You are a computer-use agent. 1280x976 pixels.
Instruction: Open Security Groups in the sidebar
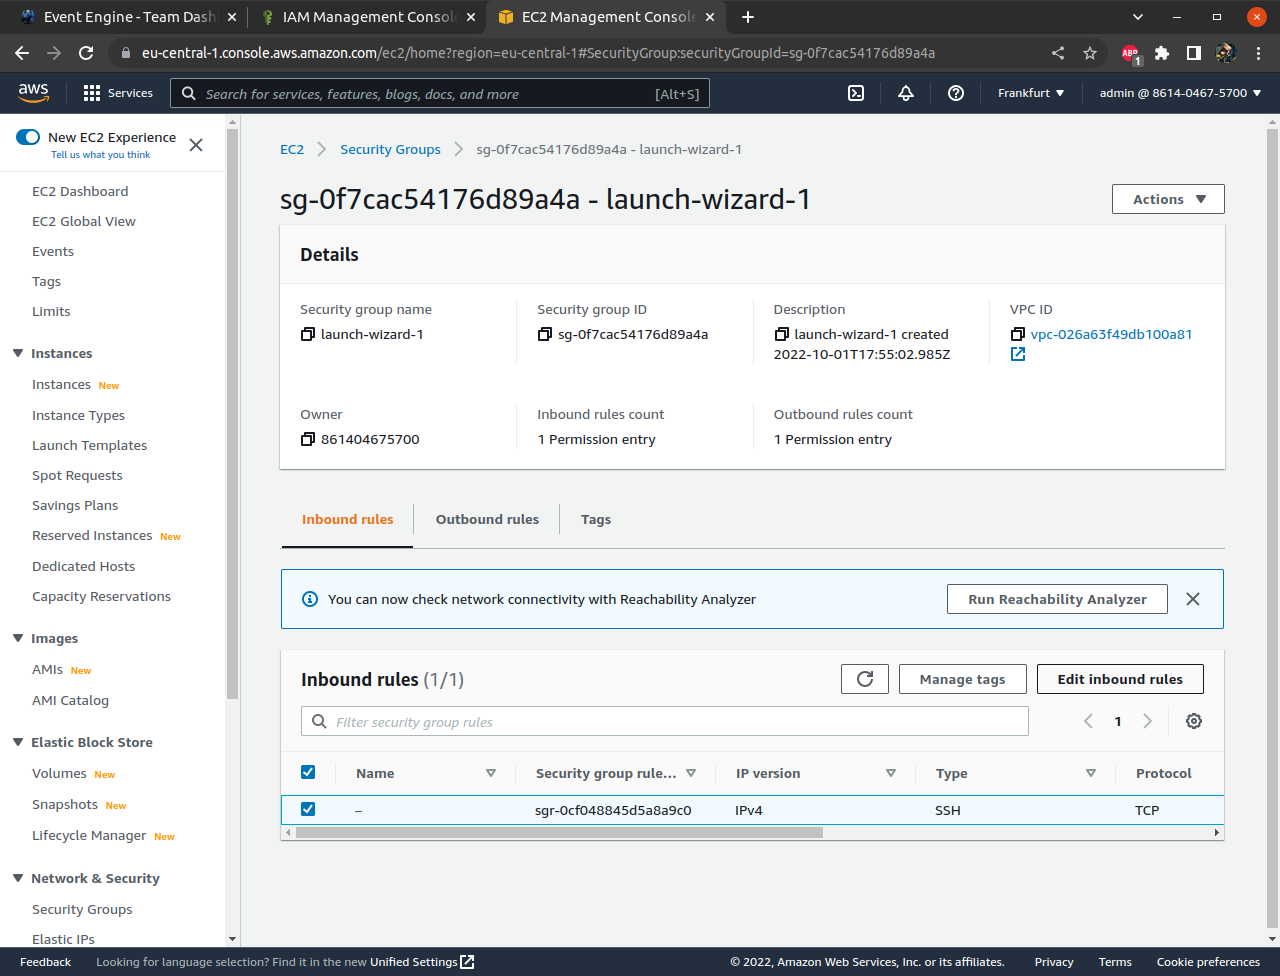pos(82,909)
